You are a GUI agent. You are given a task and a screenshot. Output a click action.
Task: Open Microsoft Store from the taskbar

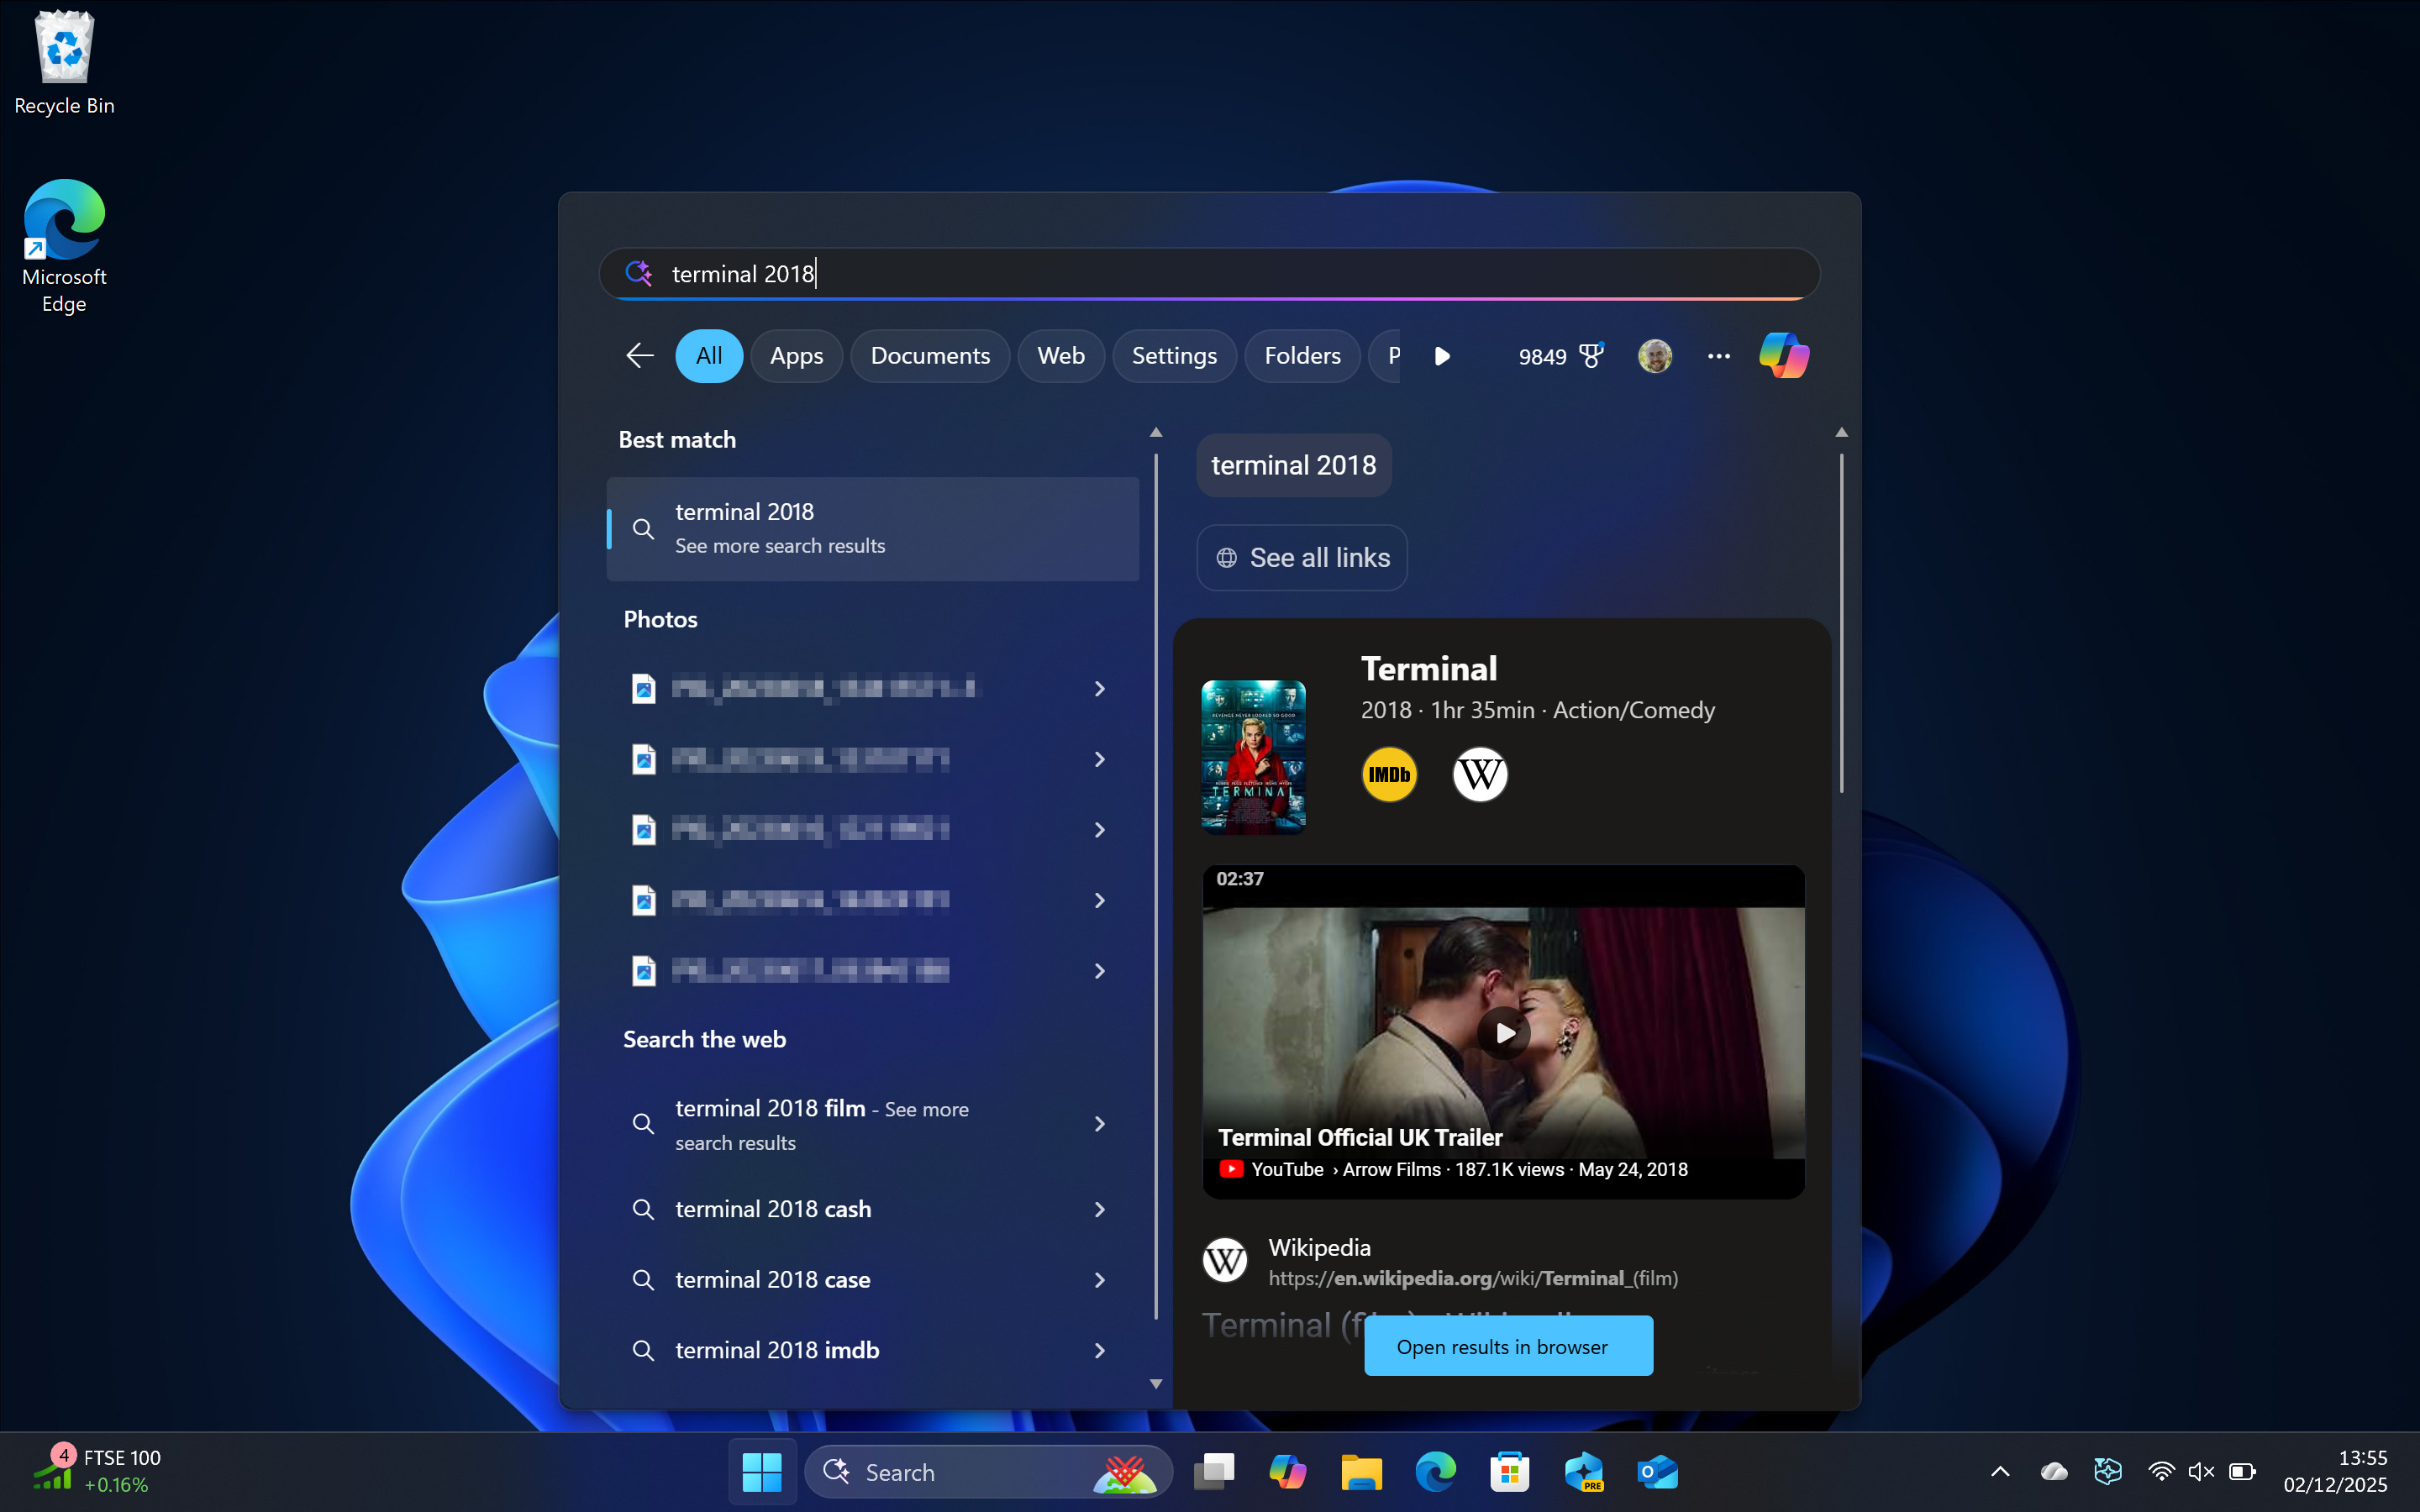pyautogui.click(x=1510, y=1471)
